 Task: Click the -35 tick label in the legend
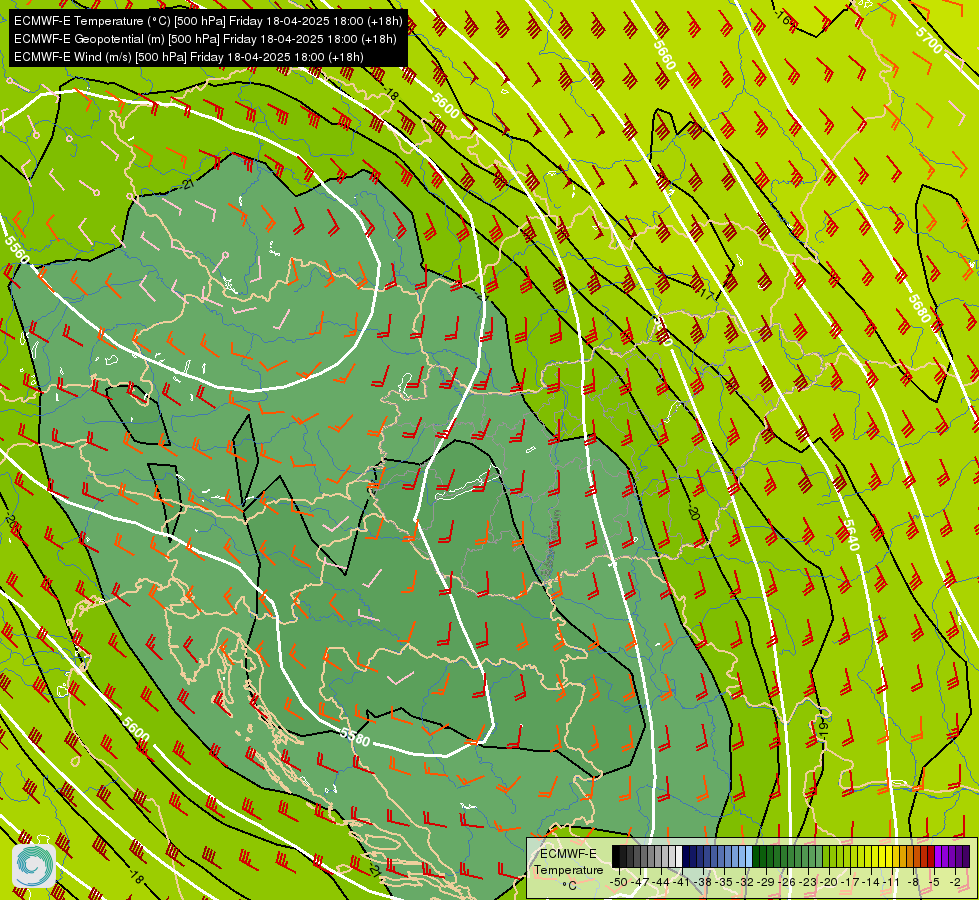click(724, 882)
